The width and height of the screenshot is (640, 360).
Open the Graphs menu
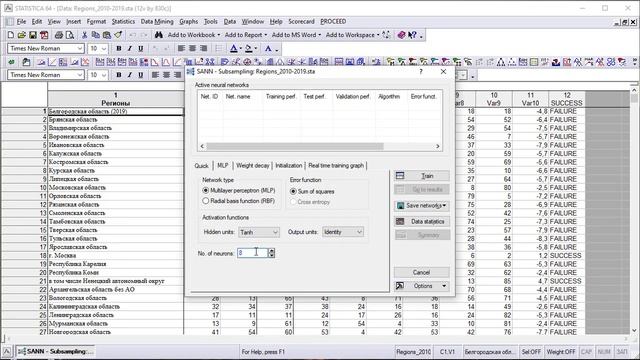tap(189, 22)
